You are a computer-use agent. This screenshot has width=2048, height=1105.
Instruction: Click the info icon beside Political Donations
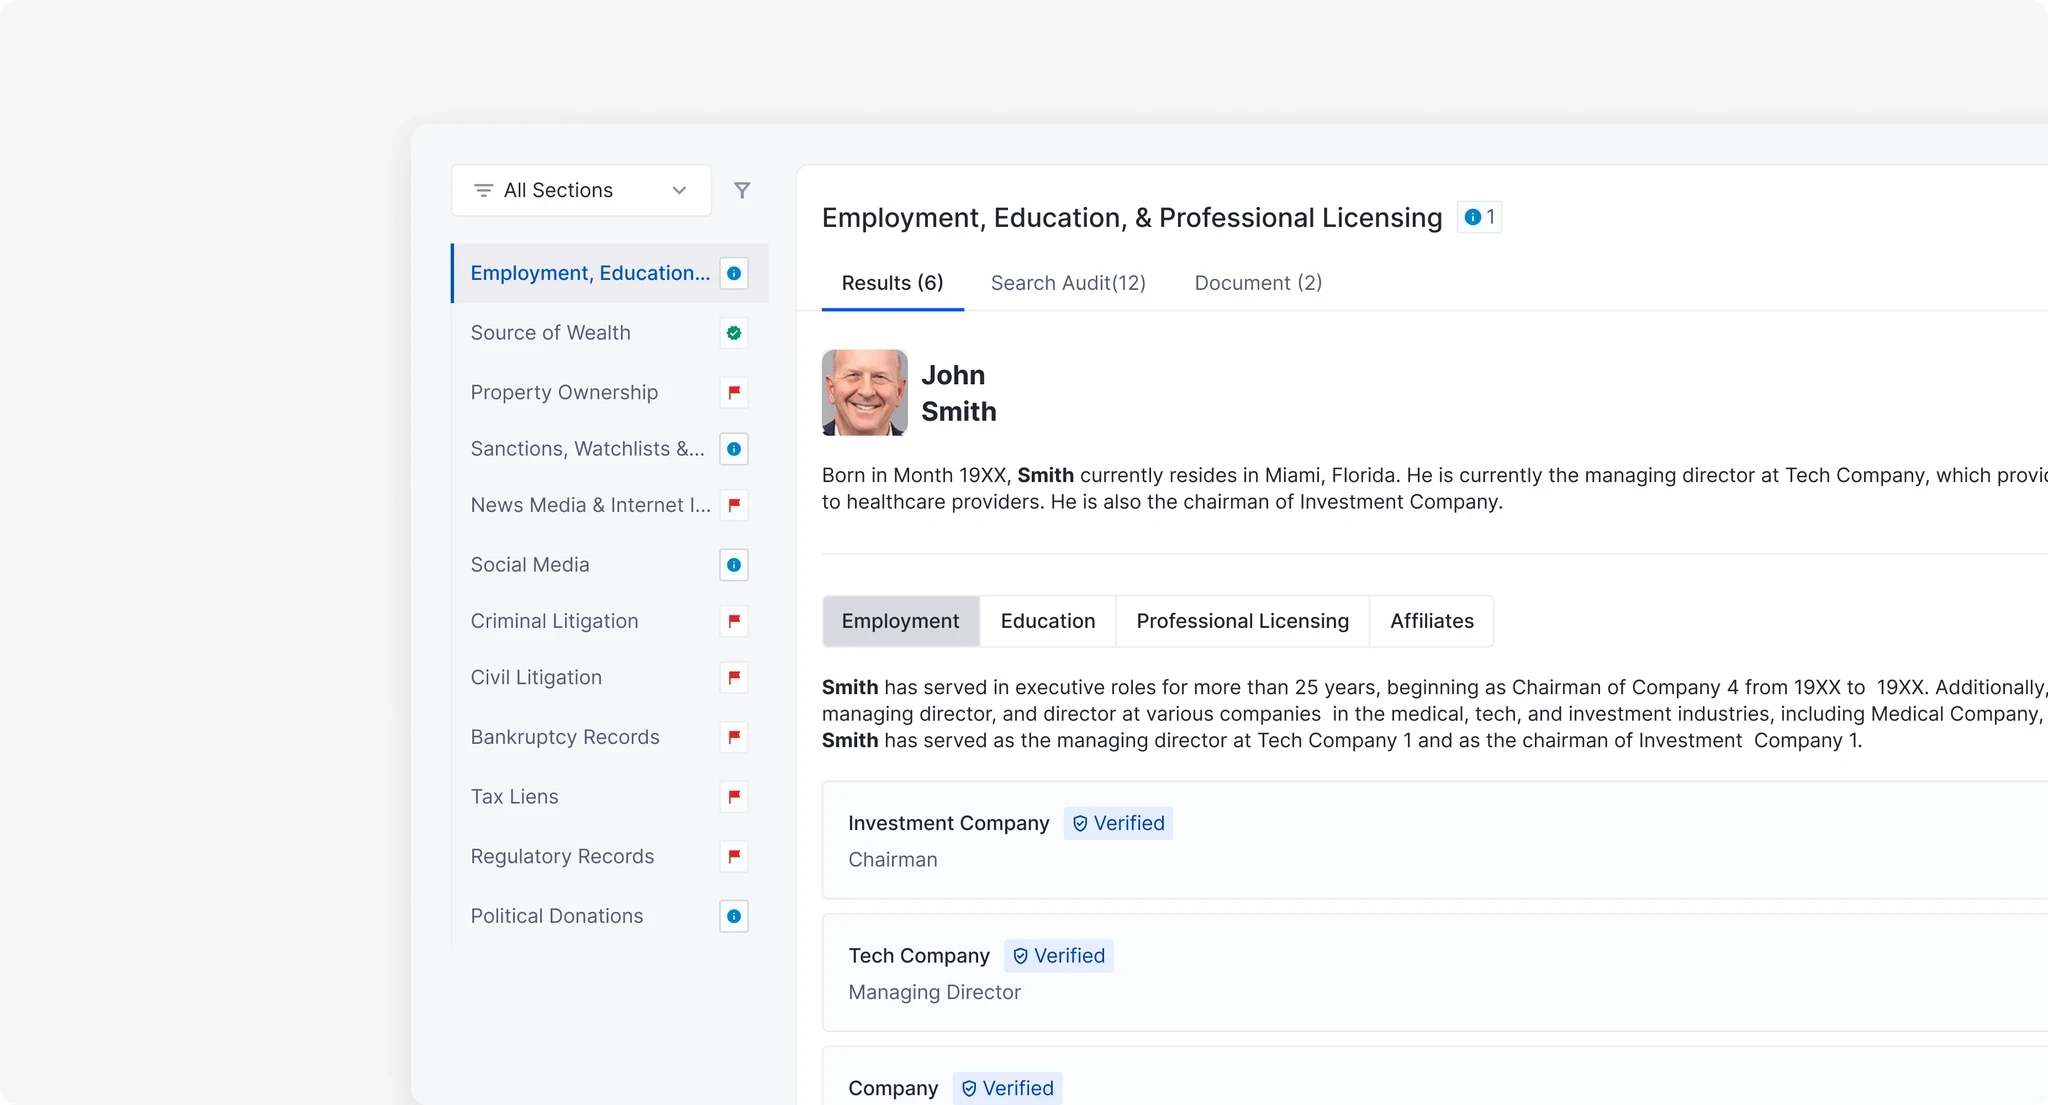734,916
